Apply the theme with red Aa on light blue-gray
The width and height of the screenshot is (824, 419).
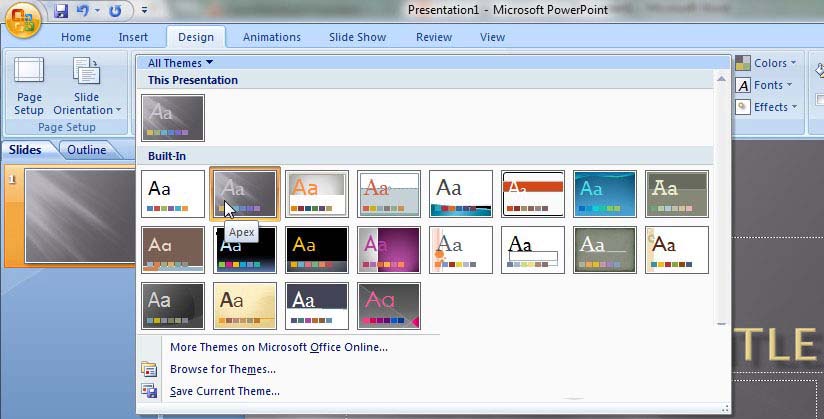click(x=389, y=193)
